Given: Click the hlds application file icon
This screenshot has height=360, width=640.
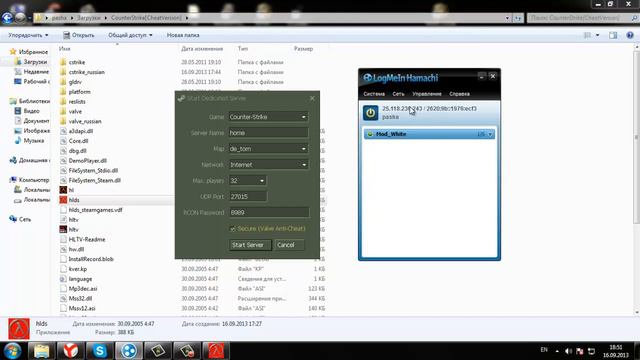Looking at the screenshot, I should (63, 200).
